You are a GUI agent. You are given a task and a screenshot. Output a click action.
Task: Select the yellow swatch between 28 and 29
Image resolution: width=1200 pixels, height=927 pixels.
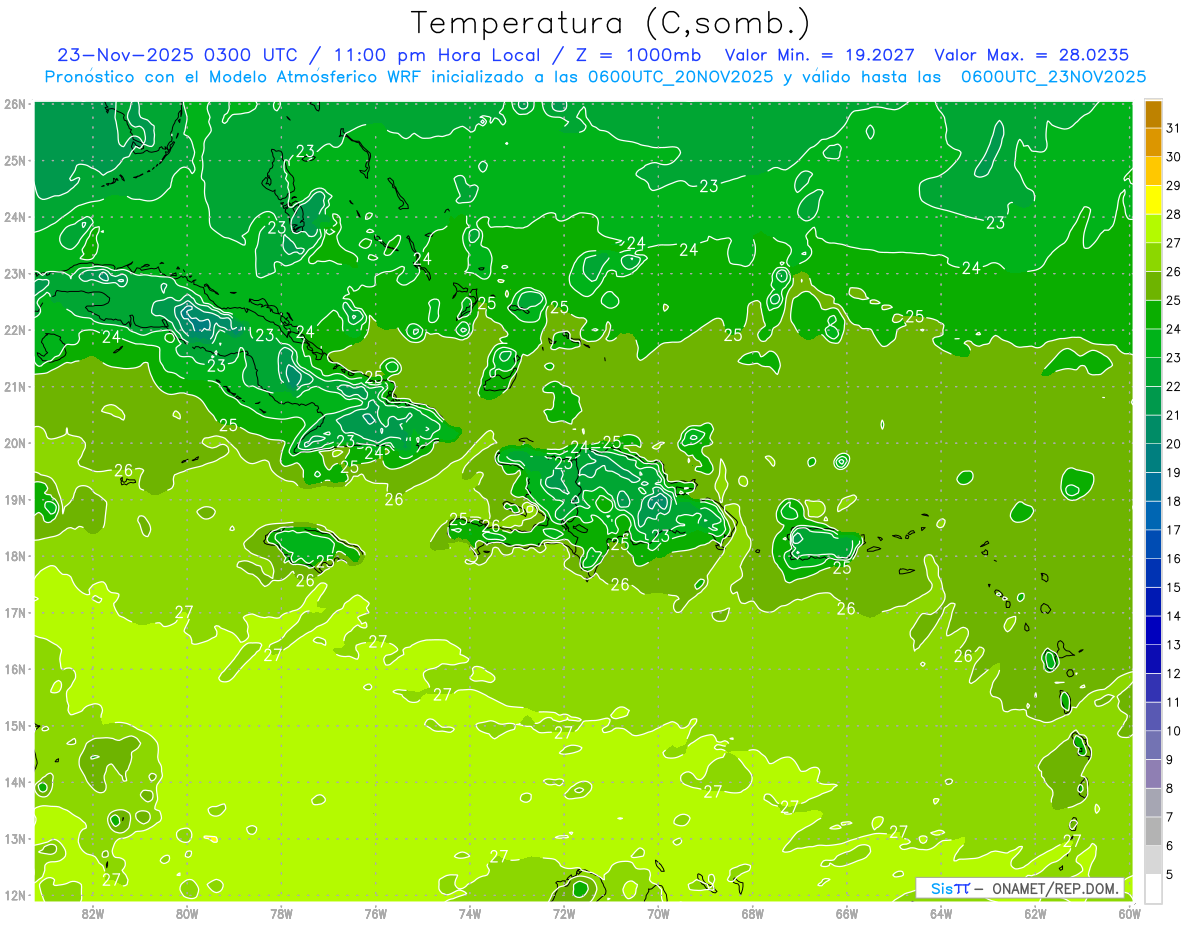click(x=1153, y=200)
